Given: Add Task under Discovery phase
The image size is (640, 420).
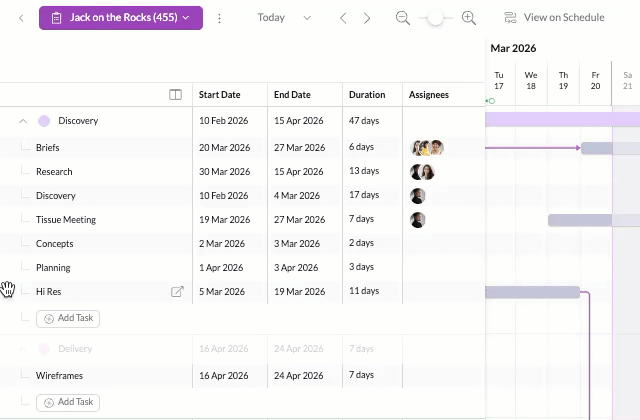Looking at the screenshot, I should [x=69, y=318].
